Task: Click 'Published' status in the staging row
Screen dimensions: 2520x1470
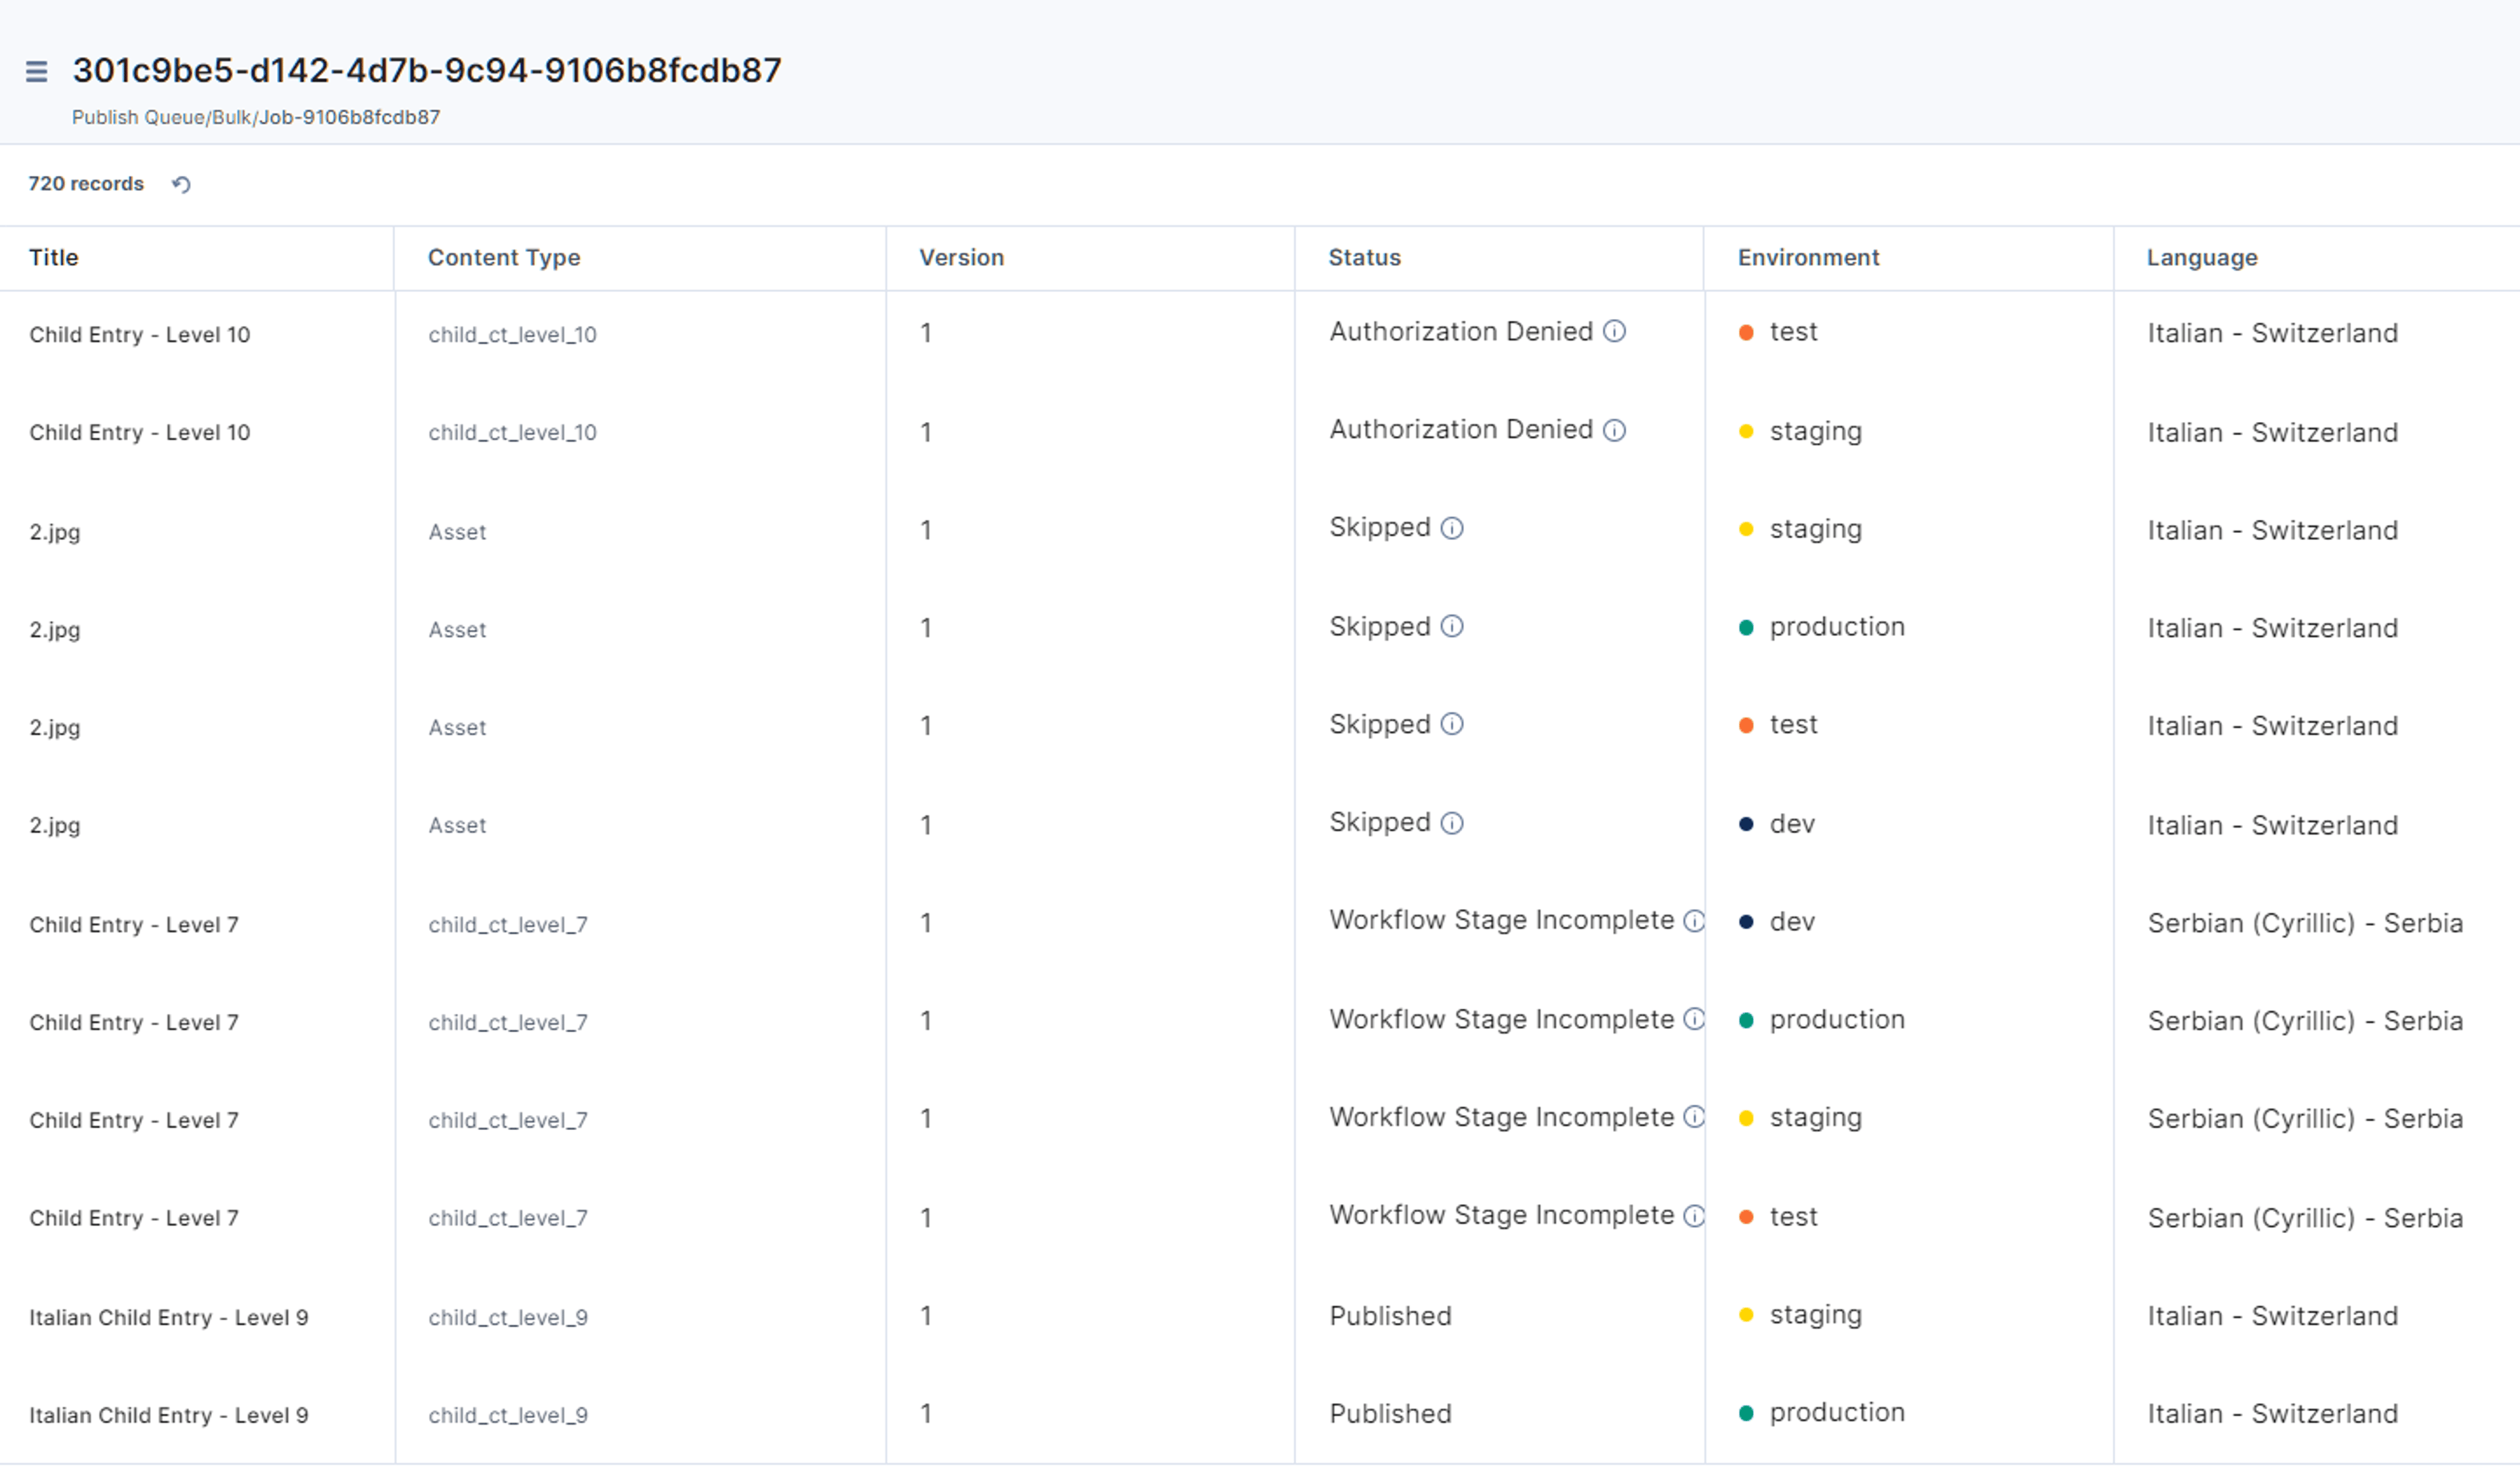Action: (1390, 1317)
